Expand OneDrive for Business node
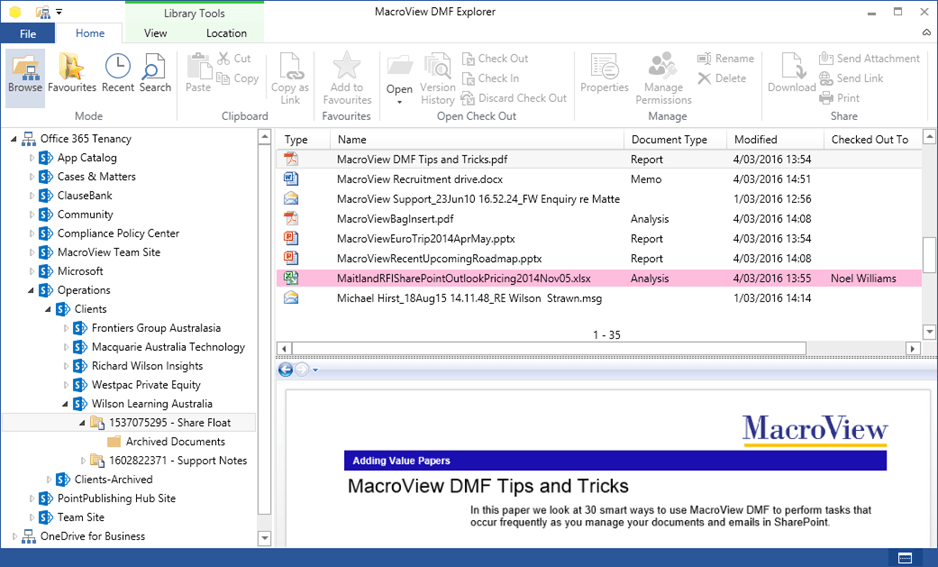 tap(14, 536)
